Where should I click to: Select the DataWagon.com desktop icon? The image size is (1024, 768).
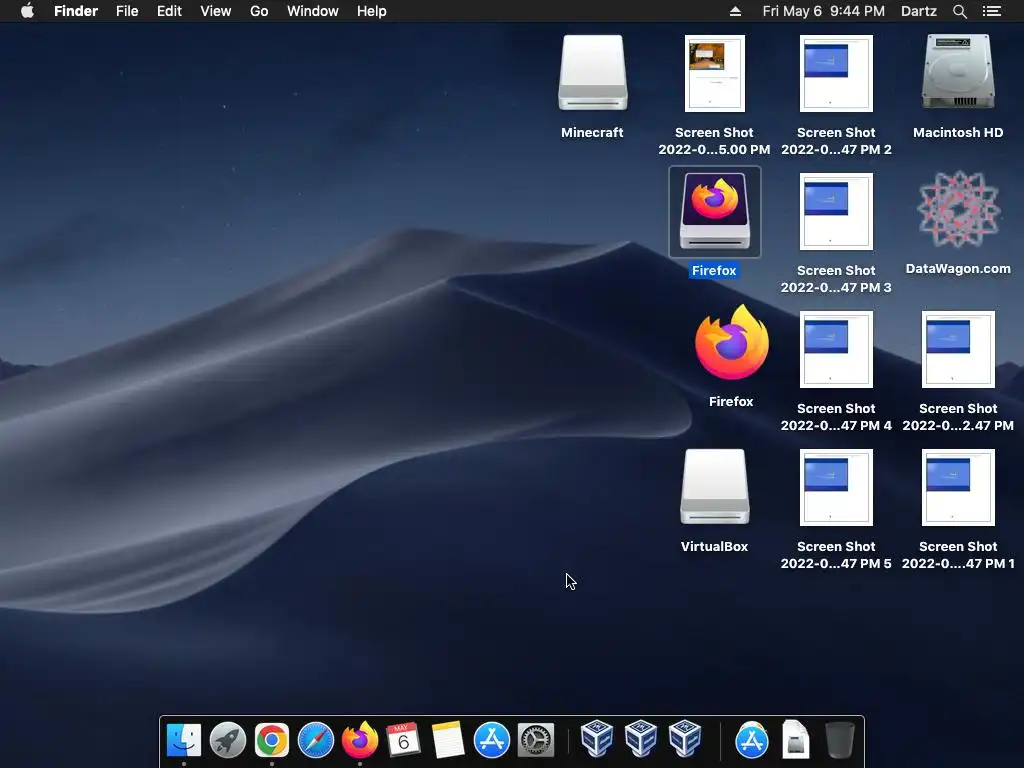(x=958, y=210)
